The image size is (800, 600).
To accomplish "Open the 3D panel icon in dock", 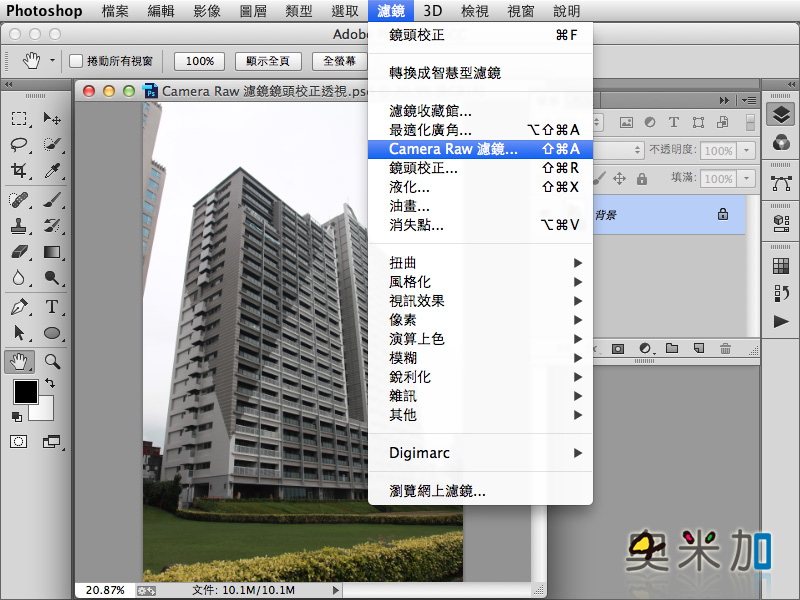I will 781,223.
